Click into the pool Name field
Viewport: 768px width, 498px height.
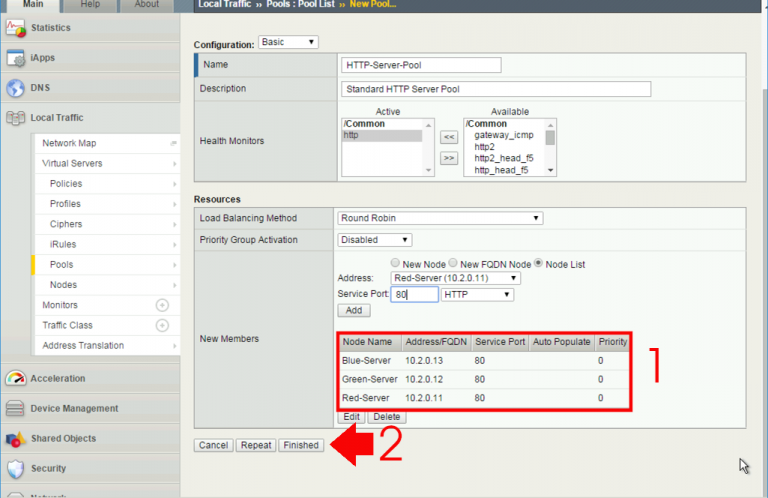pyautogui.click(x=421, y=65)
